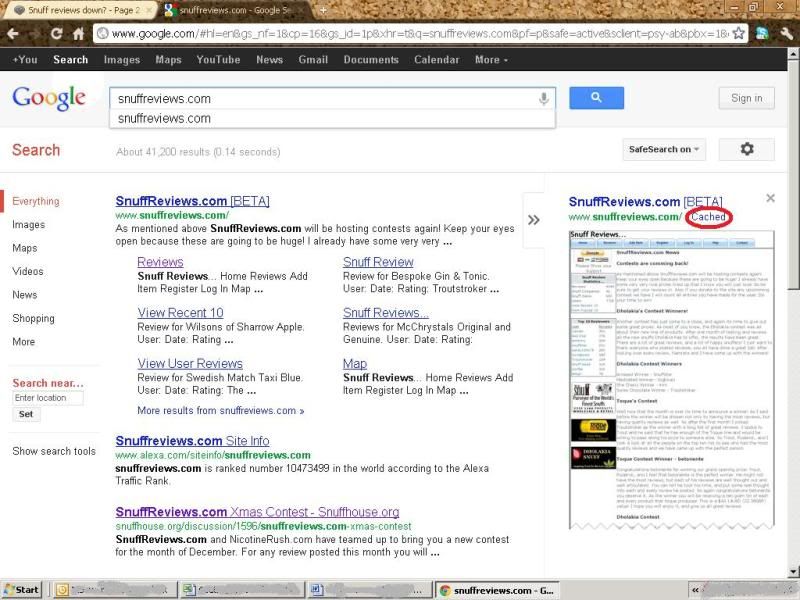
Task: Open Documents in the top black bar
Action: coord(370,60)
